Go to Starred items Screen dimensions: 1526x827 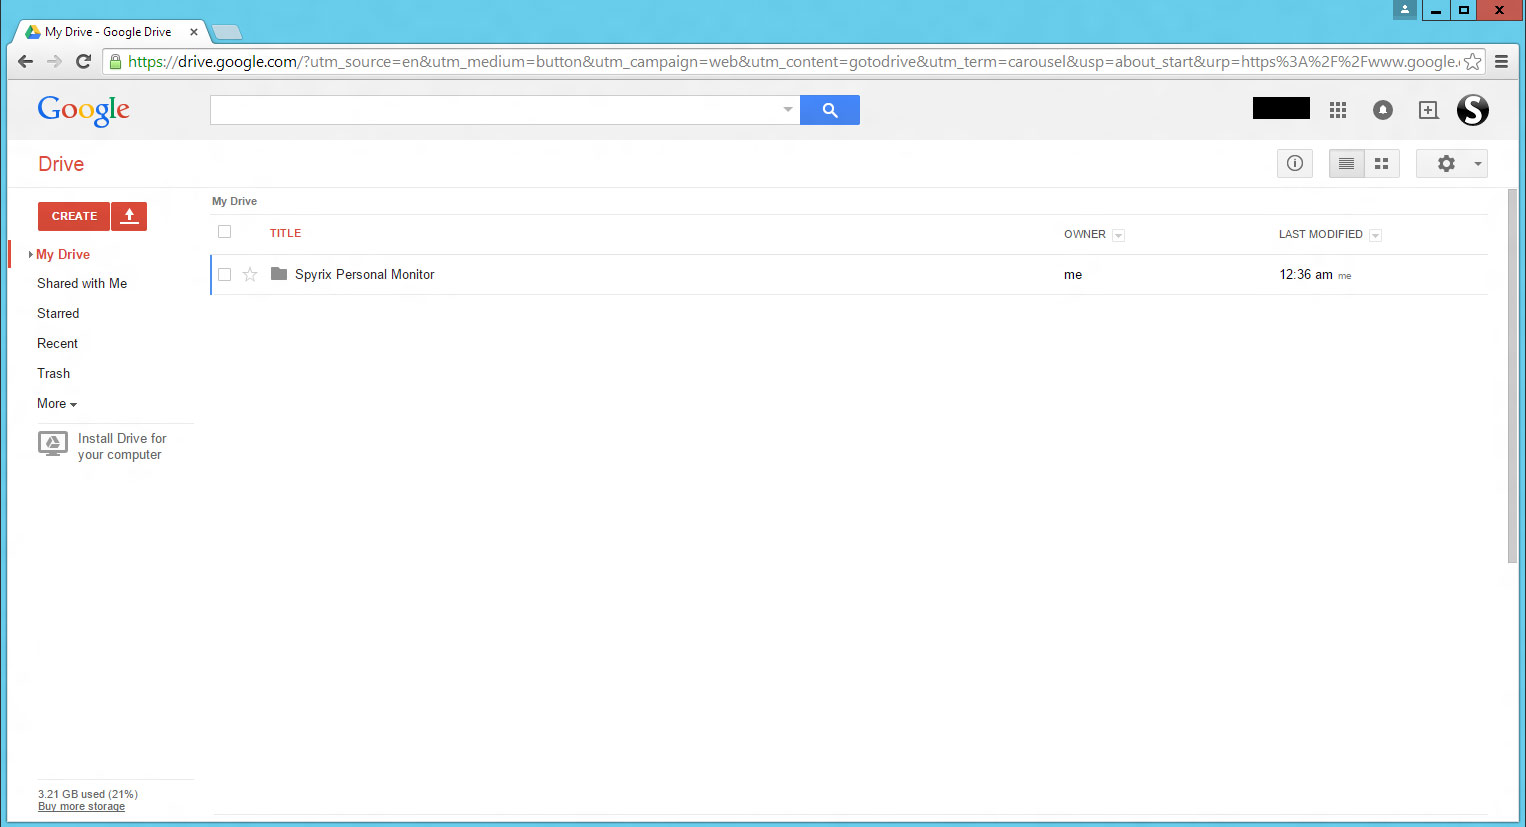point(58,313)
